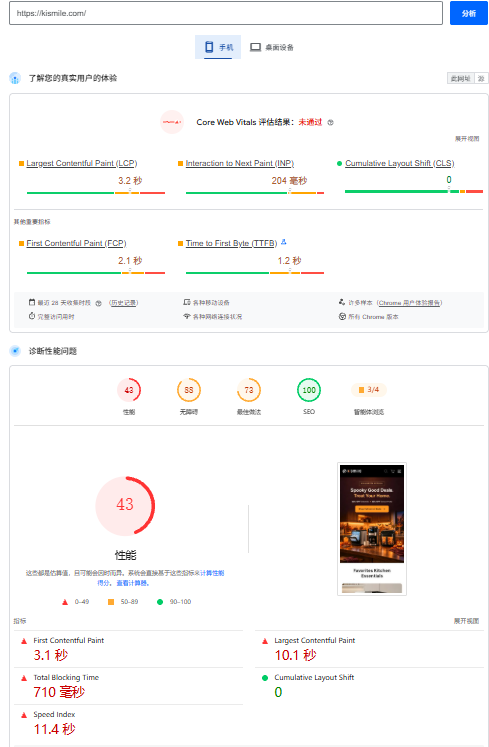Image resolution: width=489 pixels, height=747 pixels.
Task: Switch to the 手机 mobile tab
Action: tap(218, 47)
